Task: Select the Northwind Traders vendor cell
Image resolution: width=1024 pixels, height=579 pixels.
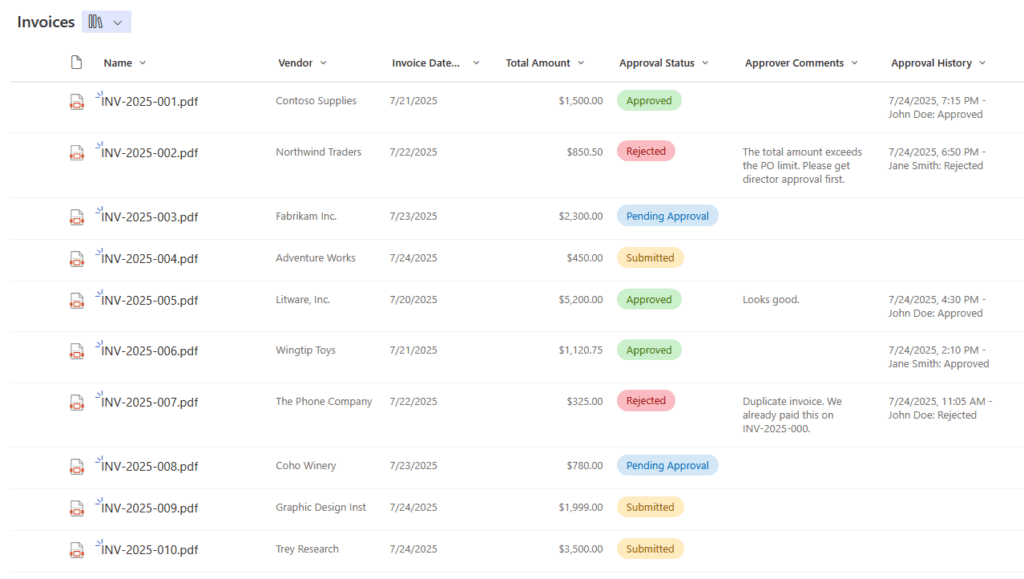Action: (x=319, y=152)
